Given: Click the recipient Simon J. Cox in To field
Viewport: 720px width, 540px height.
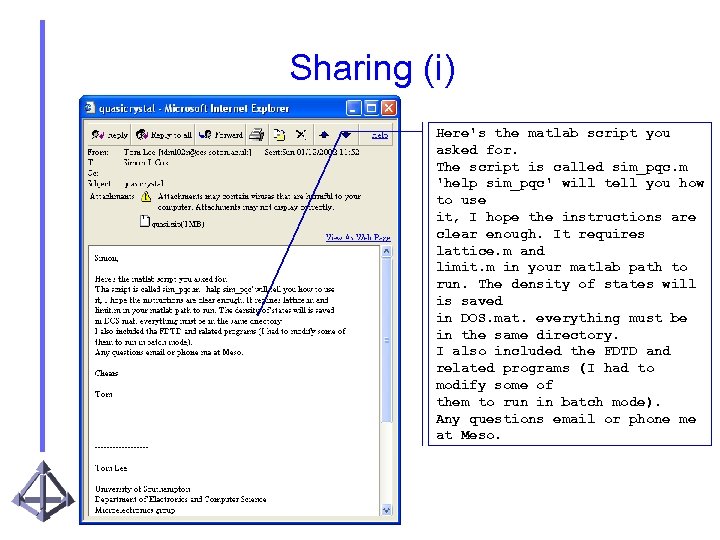Looking at the screenshot, I should [146, 163].
